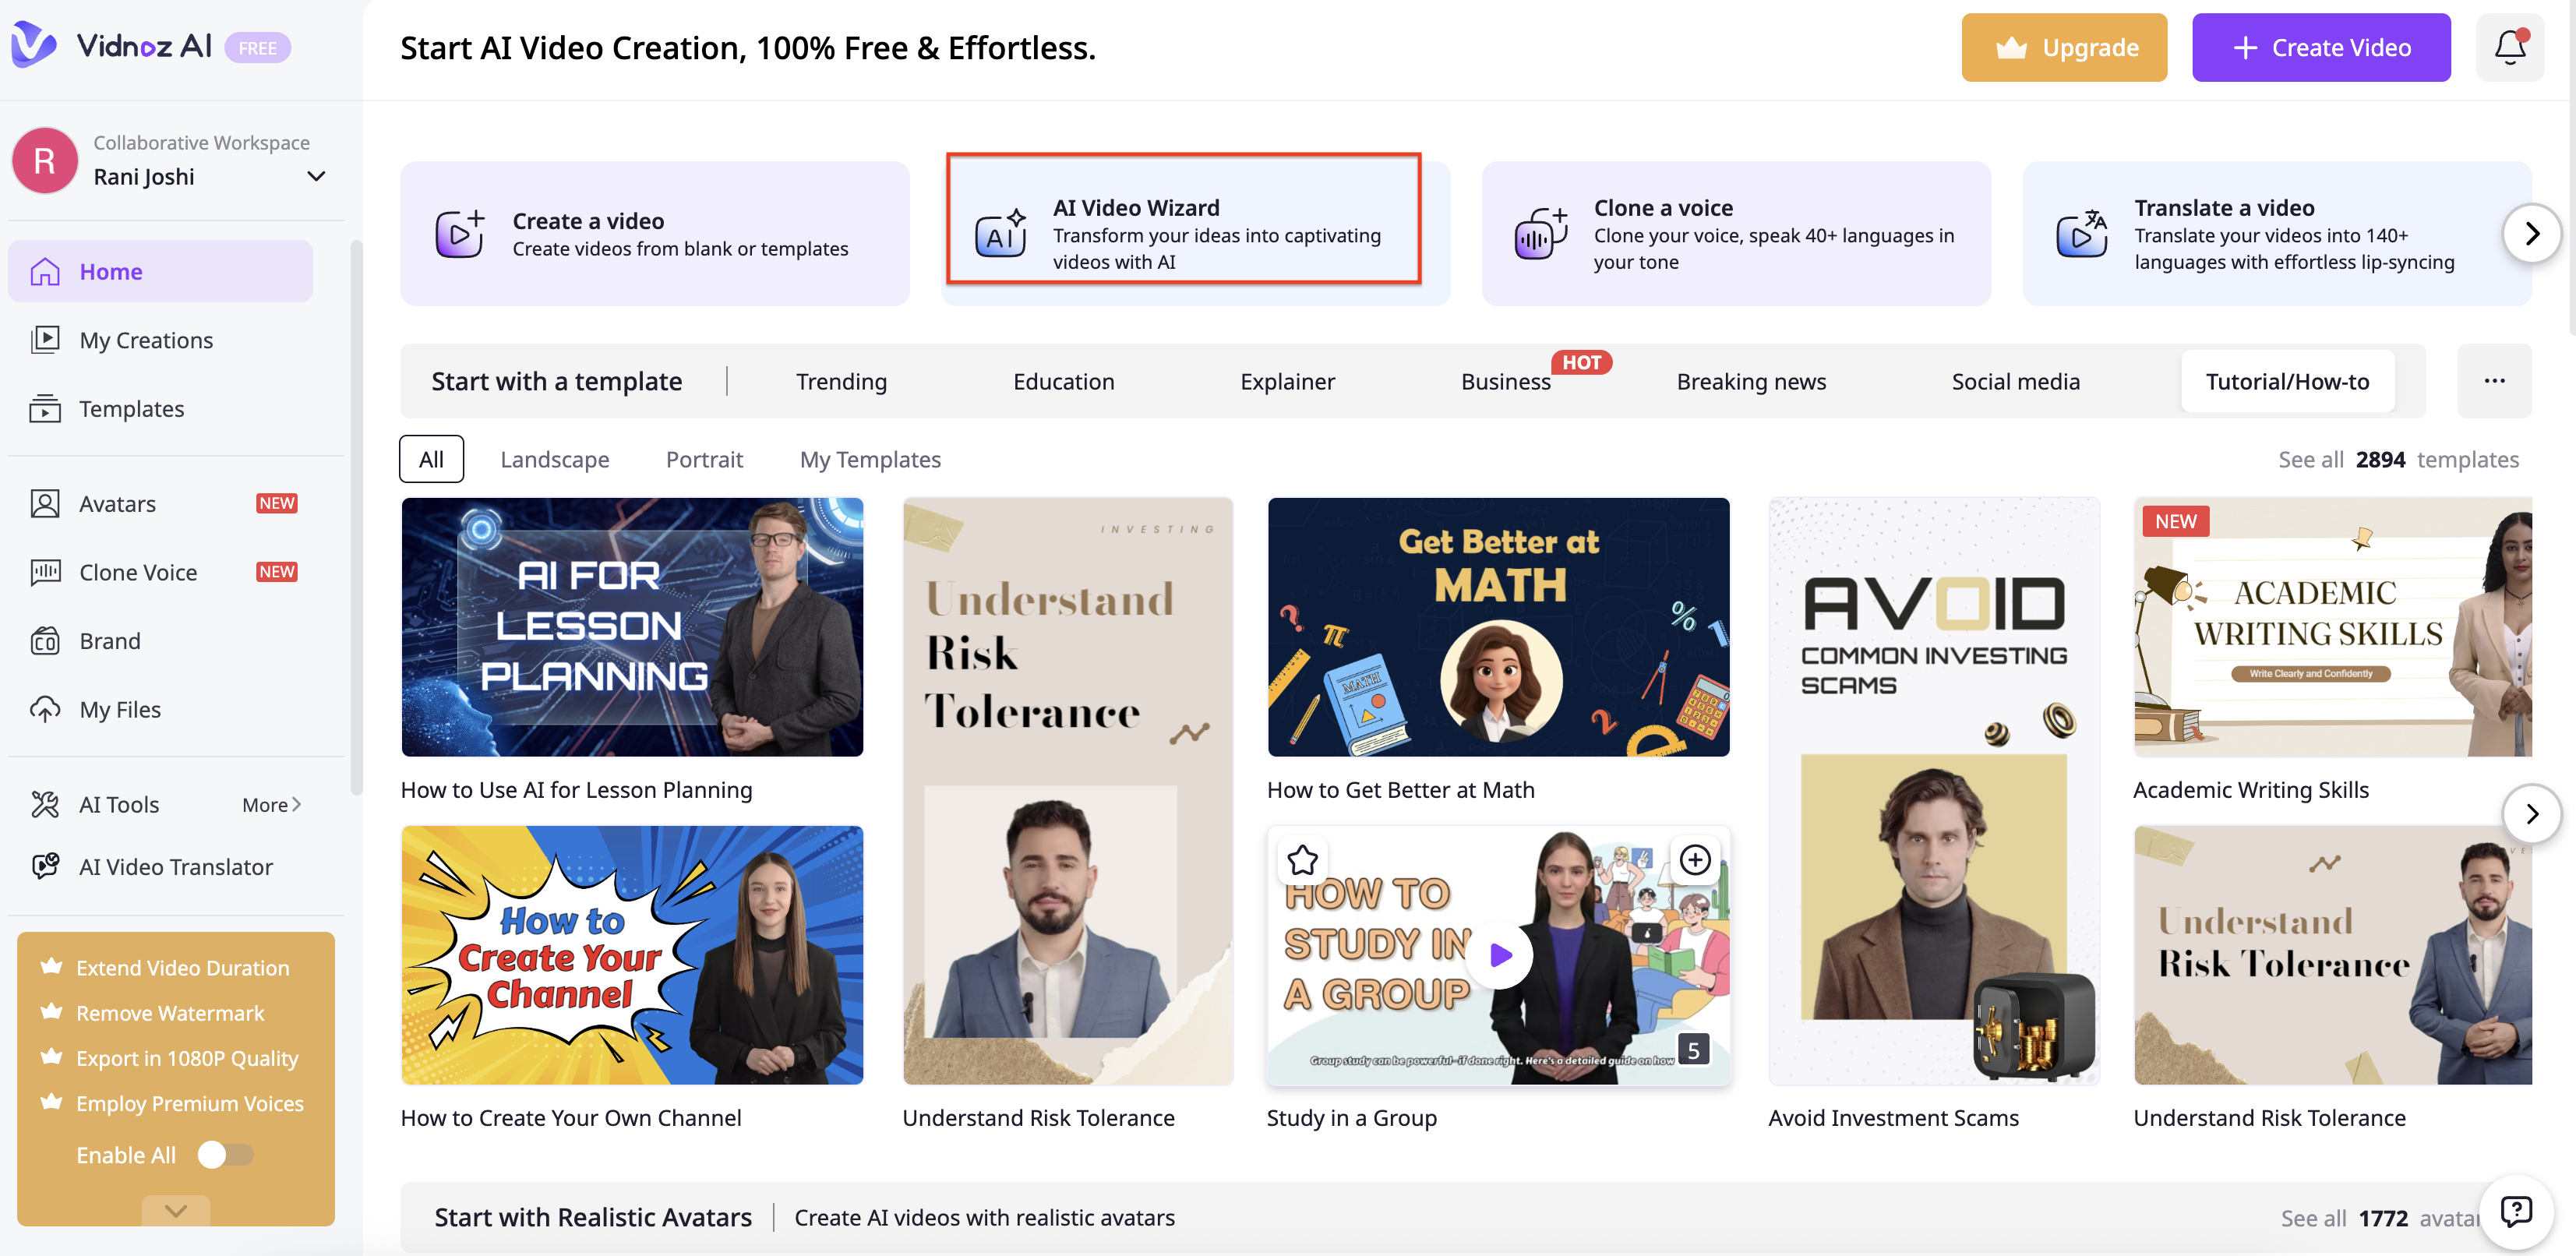Go to Brand page
This screenshot has height=1256, width=2576.
click(109, 640)
